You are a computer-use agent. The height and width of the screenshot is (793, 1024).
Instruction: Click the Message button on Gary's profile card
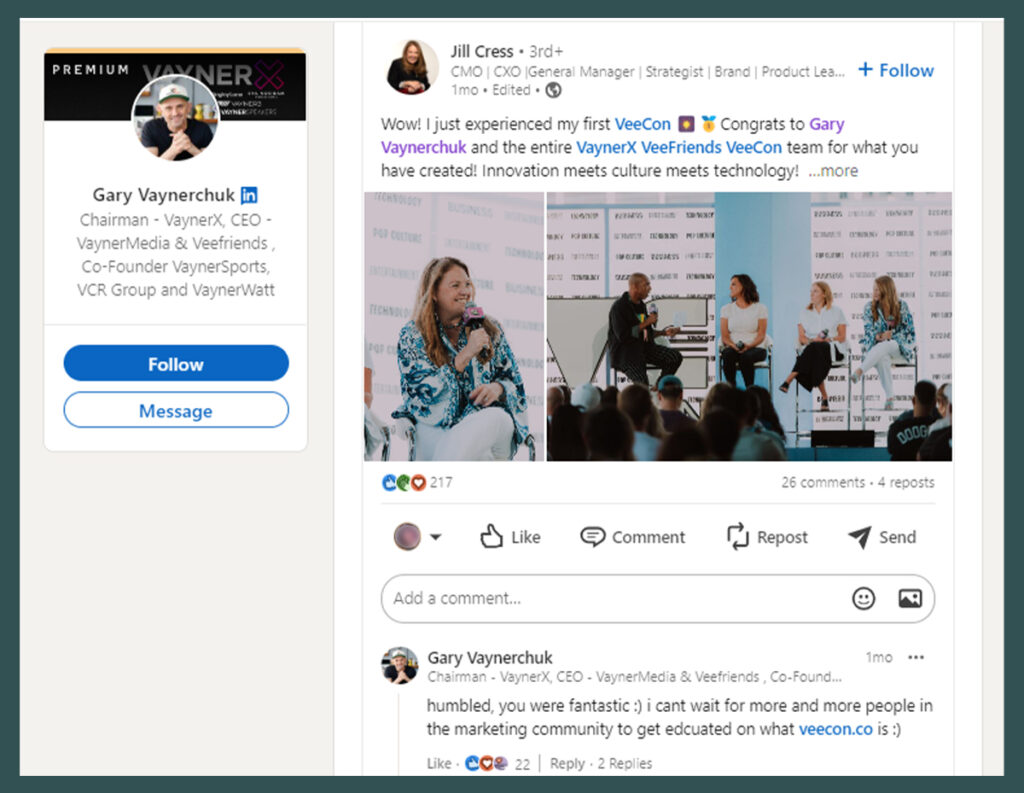[175, 410]
